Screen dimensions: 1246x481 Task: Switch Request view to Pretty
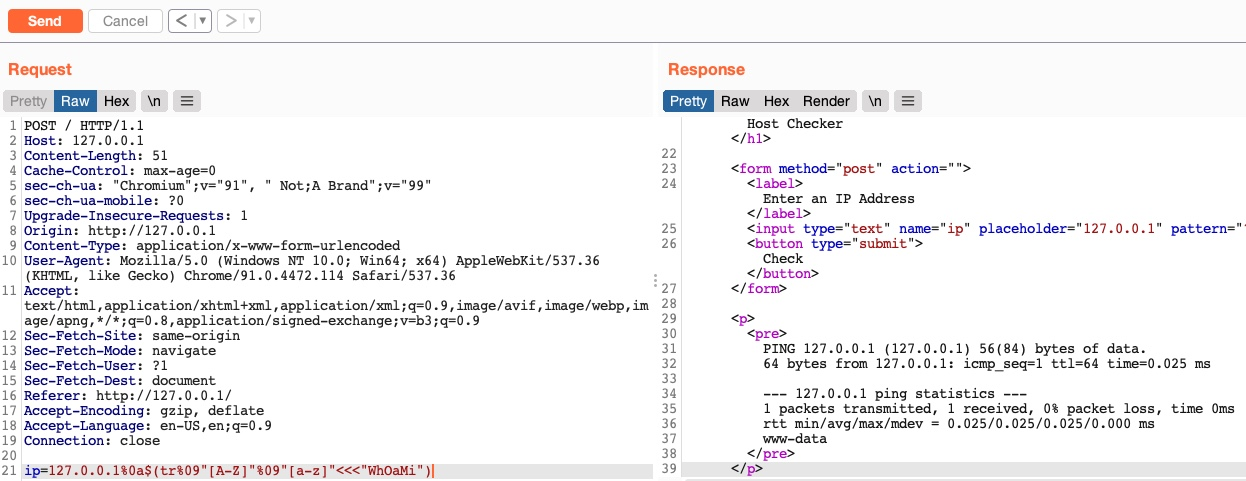click(28, 101)
